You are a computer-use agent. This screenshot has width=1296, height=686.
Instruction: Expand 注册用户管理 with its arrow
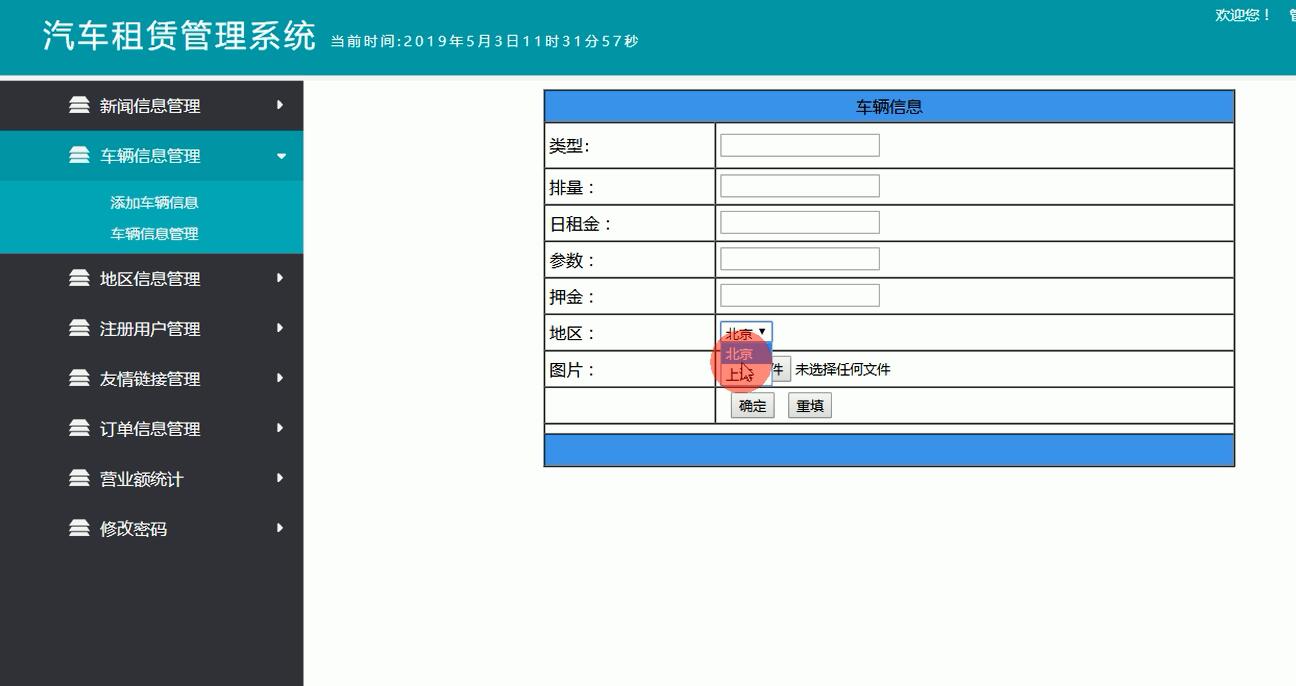tap(280, 327)
